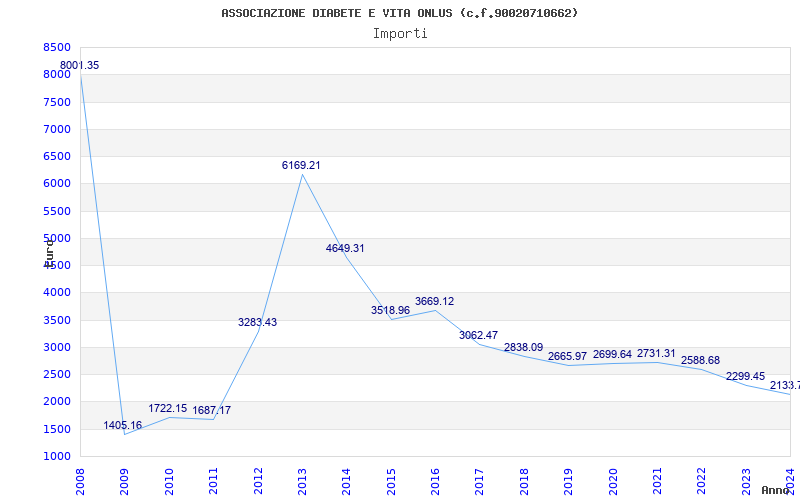Select the 1405.16 data point label
800x500 pixels.
(123, 426)
